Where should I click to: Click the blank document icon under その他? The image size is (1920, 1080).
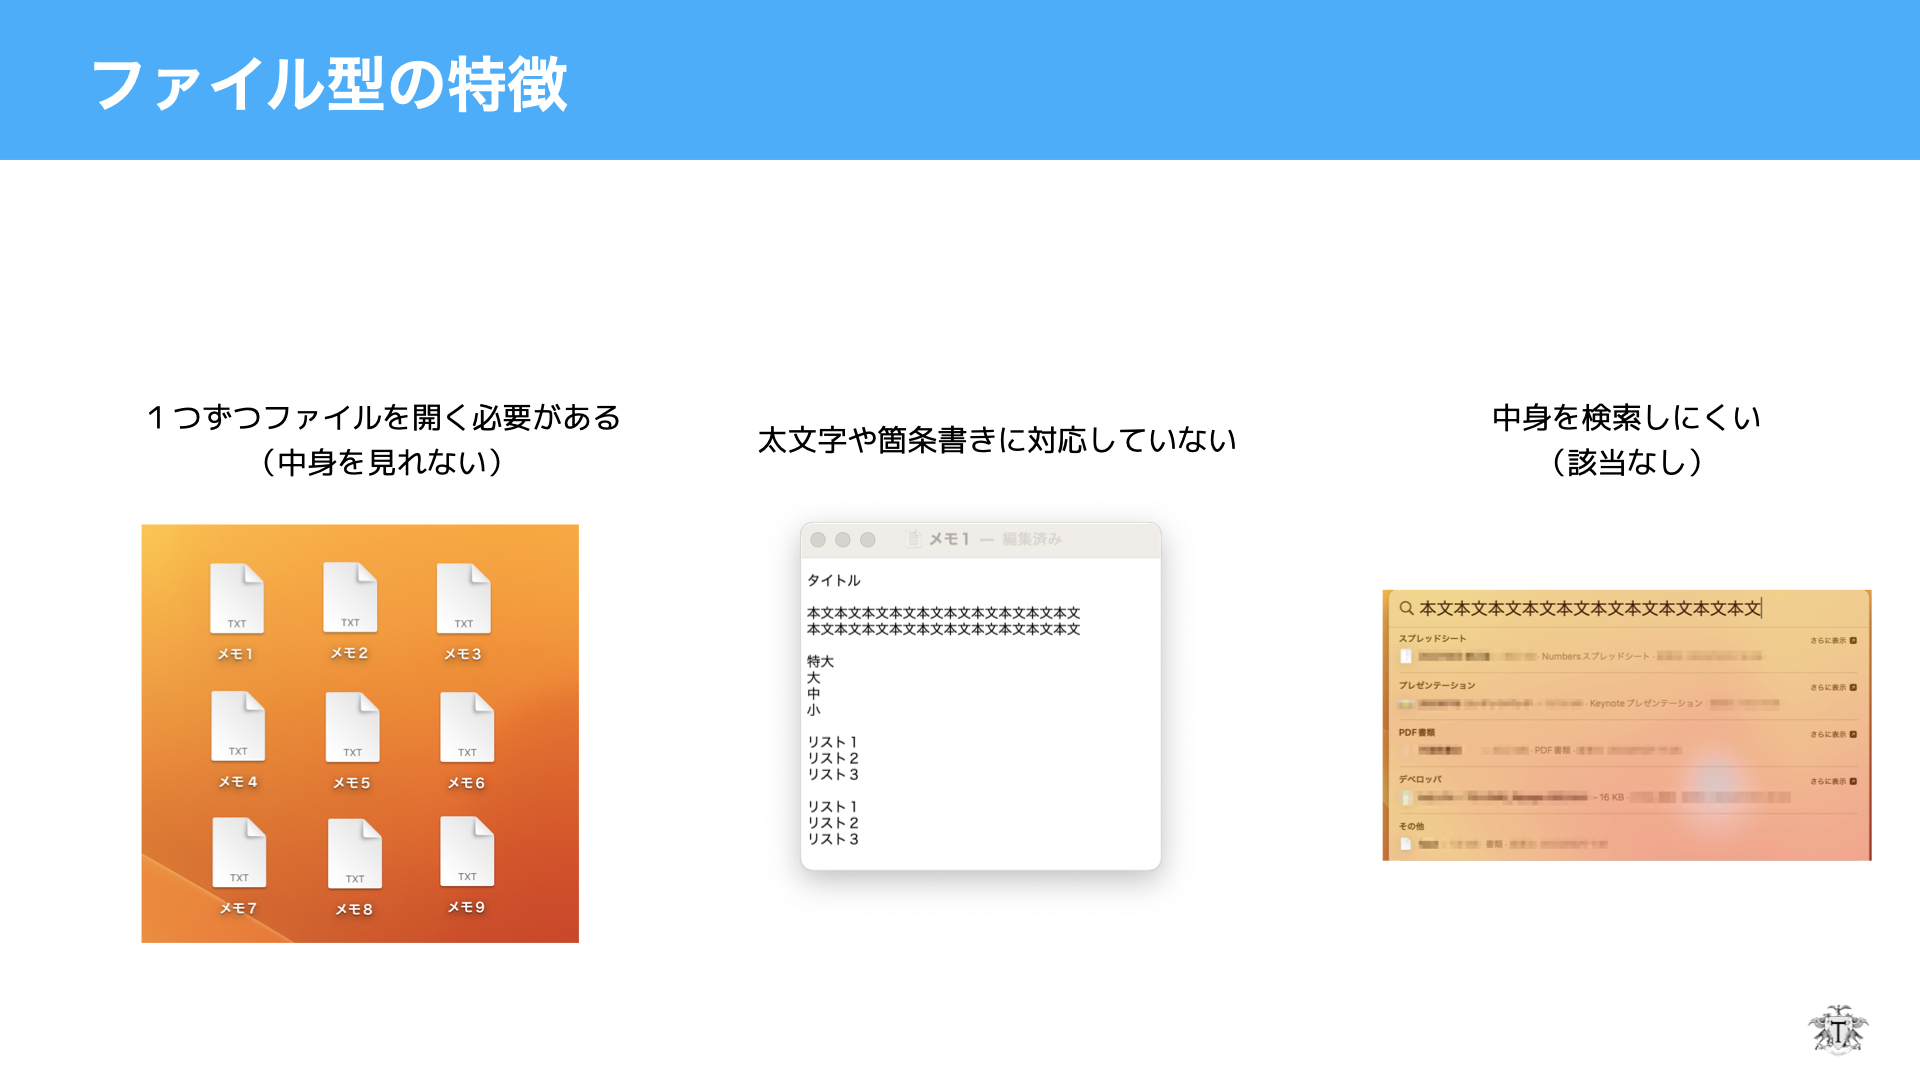[1406, 844]
